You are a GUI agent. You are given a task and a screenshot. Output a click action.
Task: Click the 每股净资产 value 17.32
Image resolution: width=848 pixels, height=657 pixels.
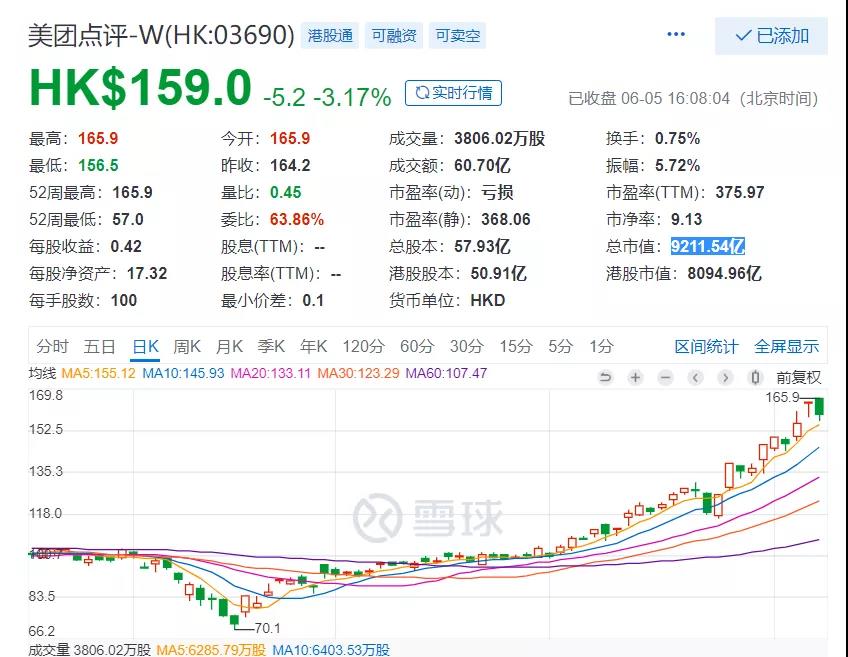(x=147, y=274)
